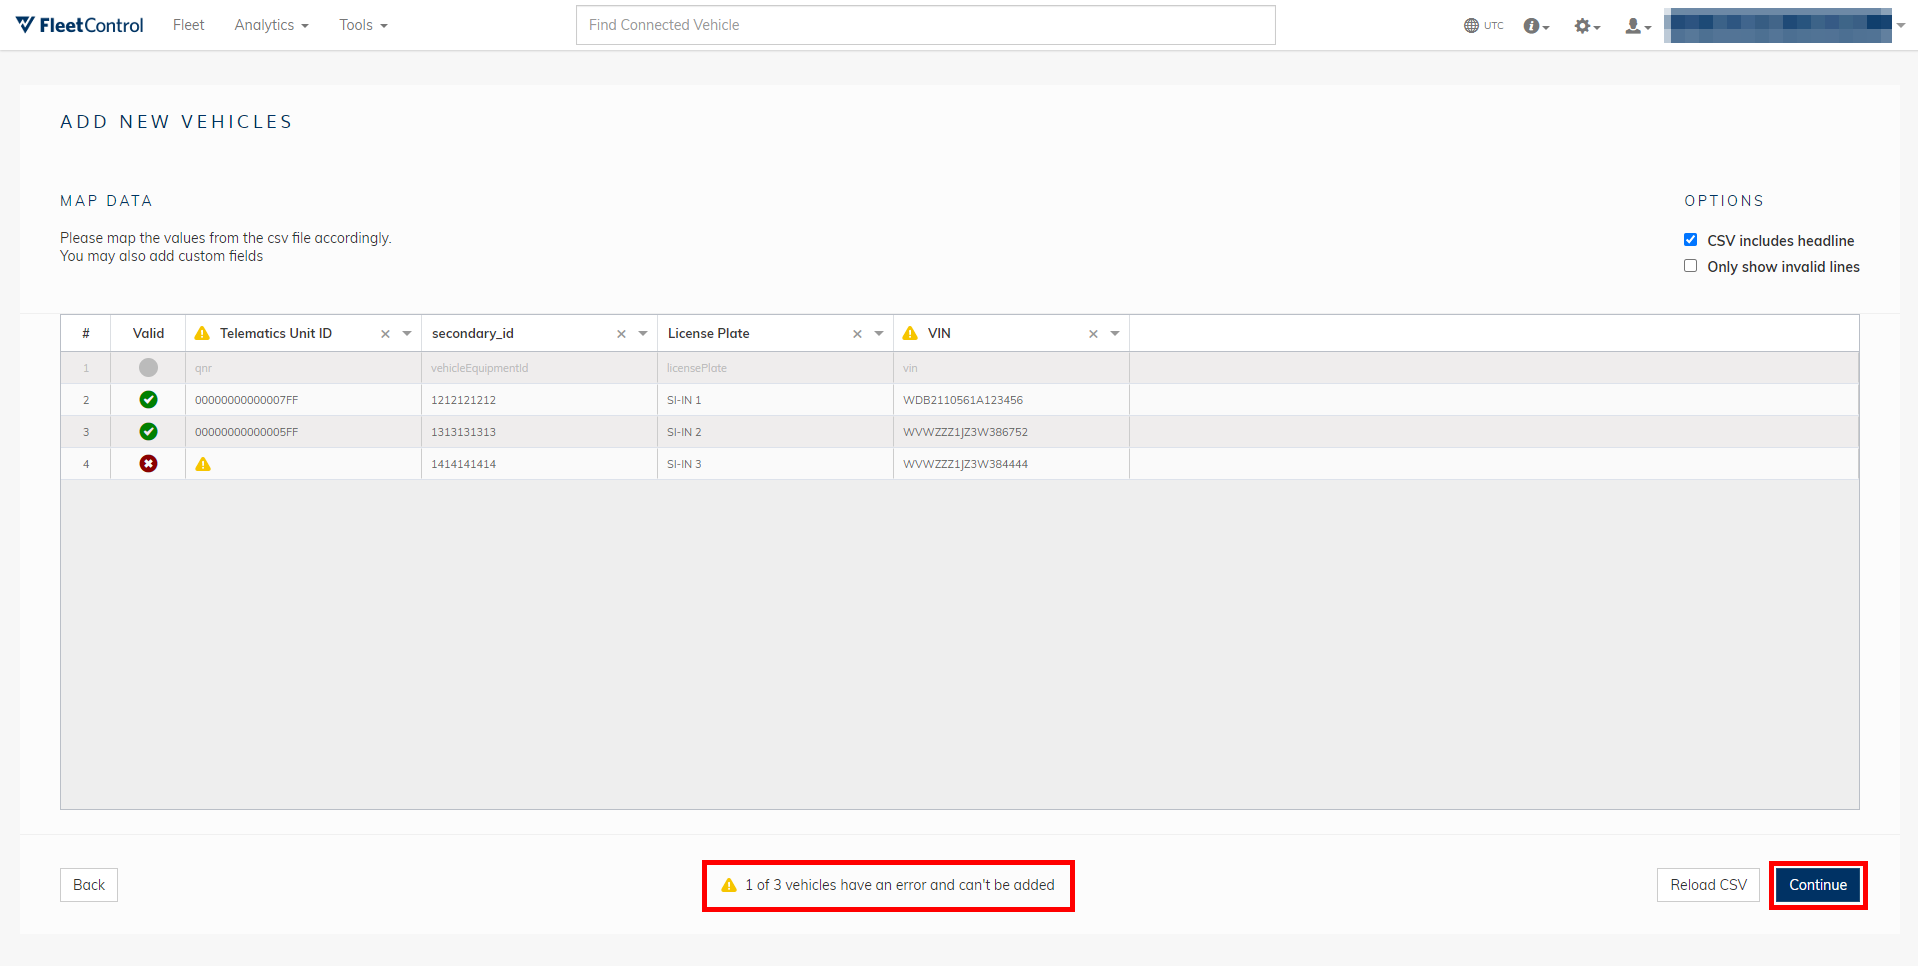
Task: Click the Reload CSV button
Action: [1708, 885]
